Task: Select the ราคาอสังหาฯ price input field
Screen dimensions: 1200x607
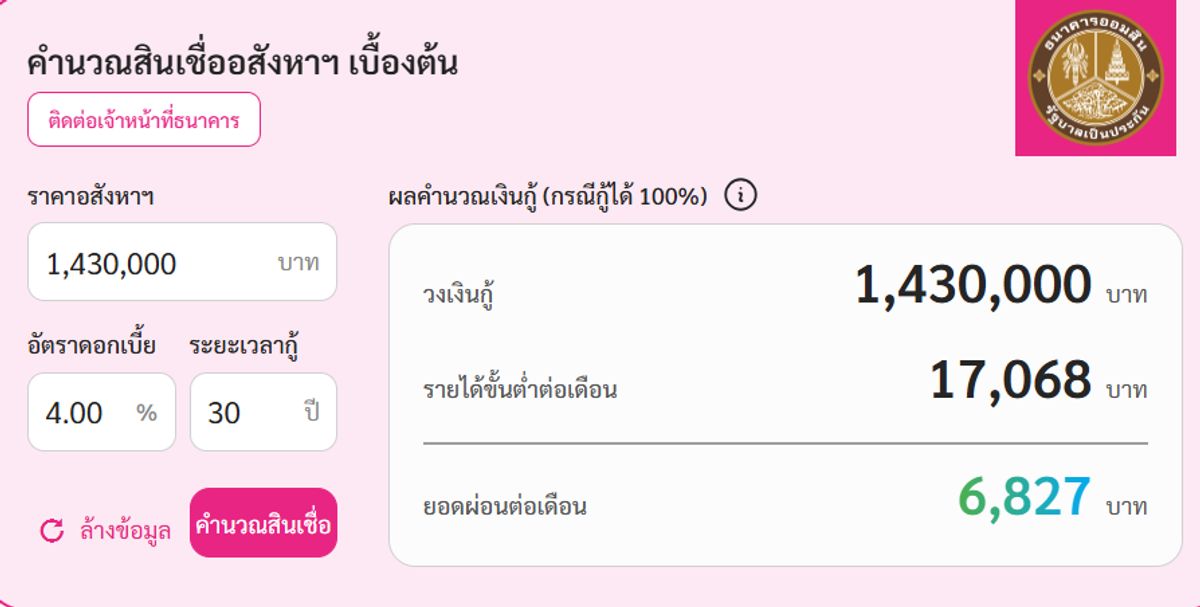Action: [180, 262]
